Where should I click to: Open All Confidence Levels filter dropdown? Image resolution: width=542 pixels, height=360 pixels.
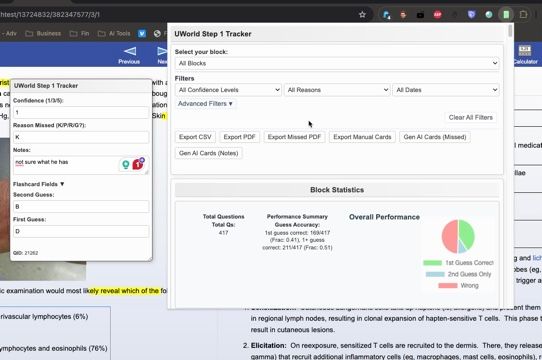(x=228, y=90)
